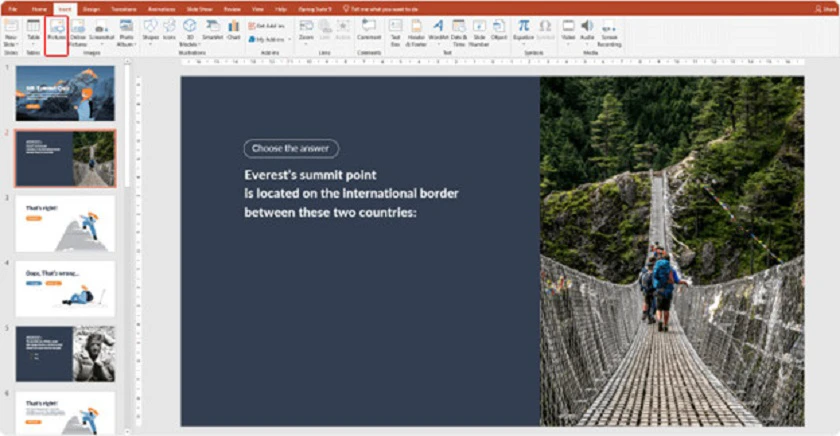
Task: Select slide 2 thumbnail with bridge photo
Action: point(65,159)
